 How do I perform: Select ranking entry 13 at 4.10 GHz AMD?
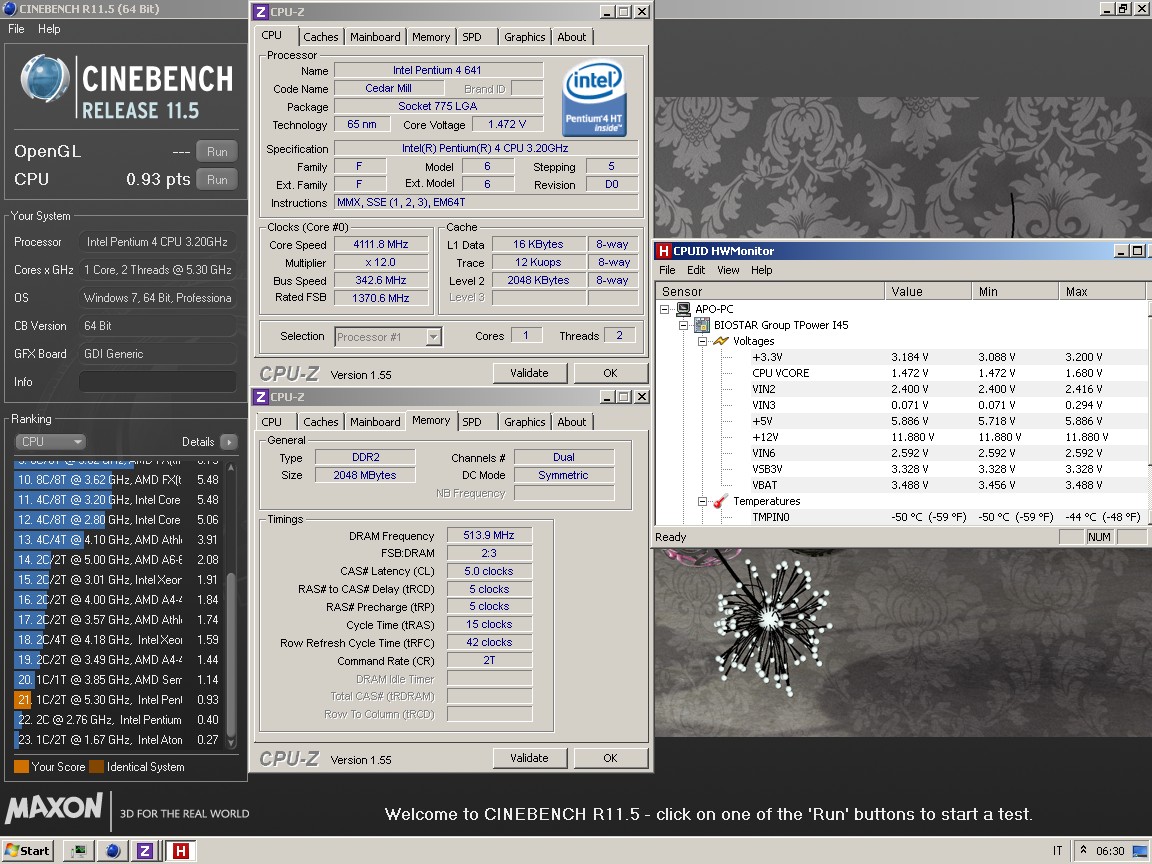[x=118, y=539]
